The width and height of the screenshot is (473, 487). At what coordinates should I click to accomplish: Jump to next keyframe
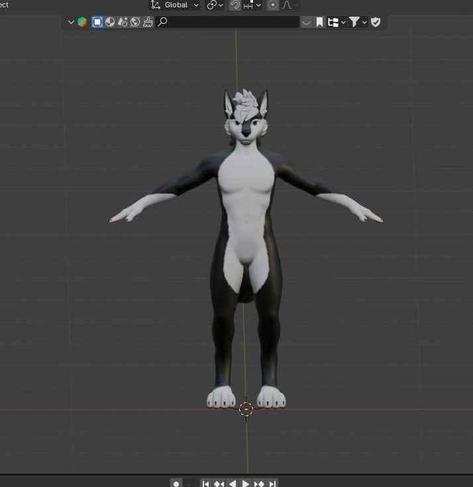[259, 483]
